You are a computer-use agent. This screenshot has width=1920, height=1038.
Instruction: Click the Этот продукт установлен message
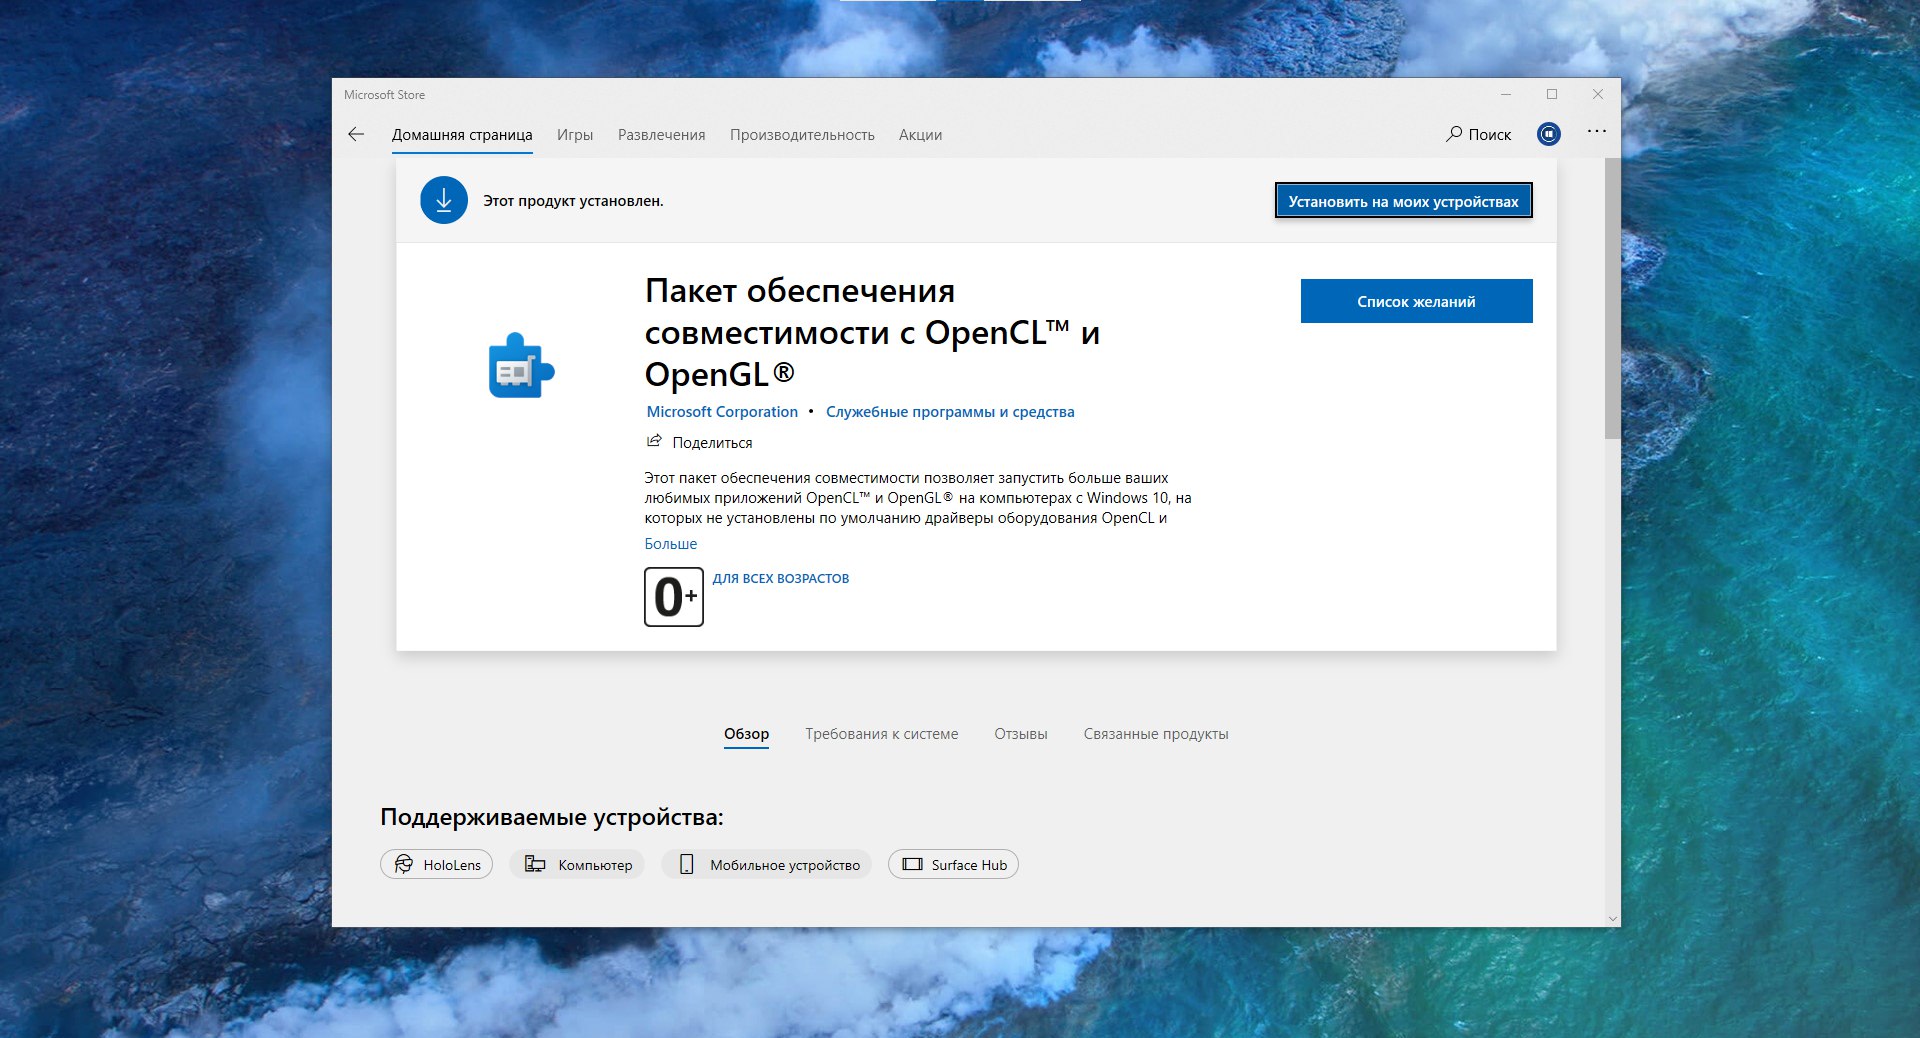pos(573,201)
